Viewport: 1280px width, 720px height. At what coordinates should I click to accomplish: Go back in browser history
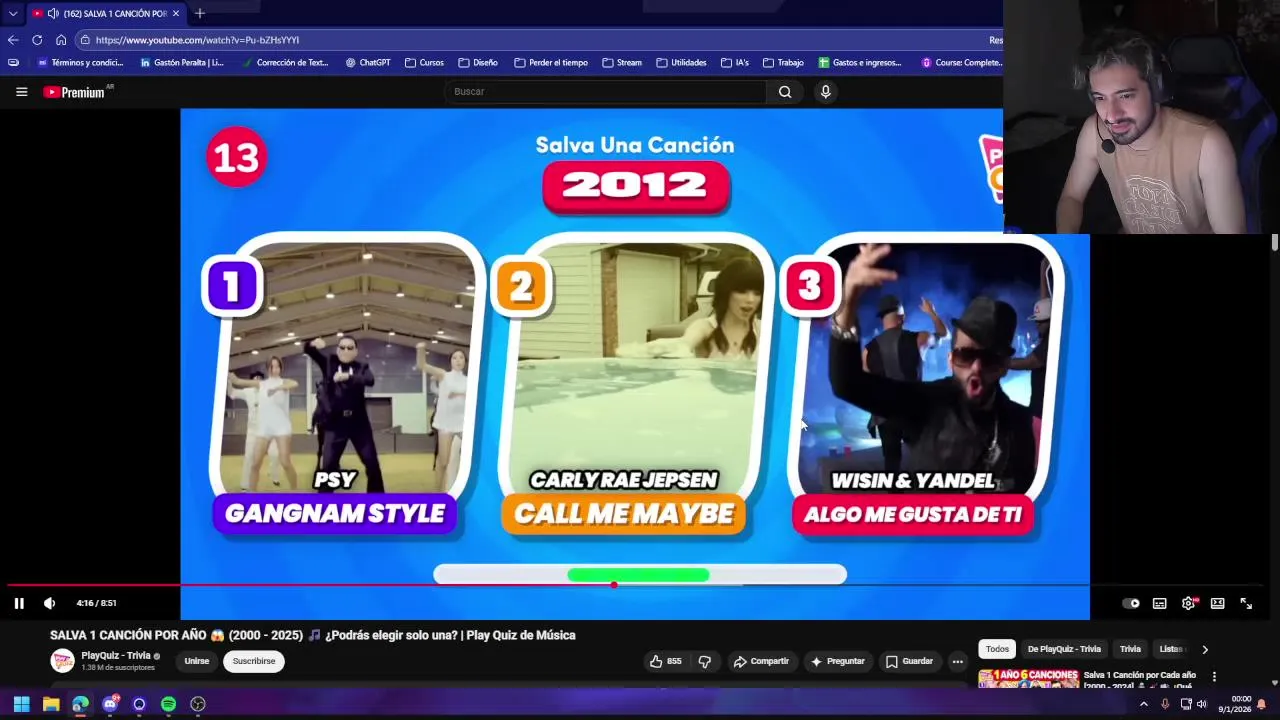tap(13, 40)
